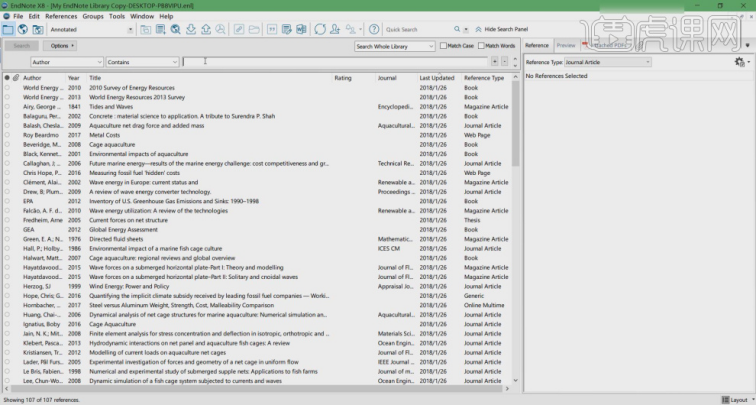Viewport: 756px width, 405px height.
Task: Open the Layout button at bottom right
Action: click(x=735, y=399)
